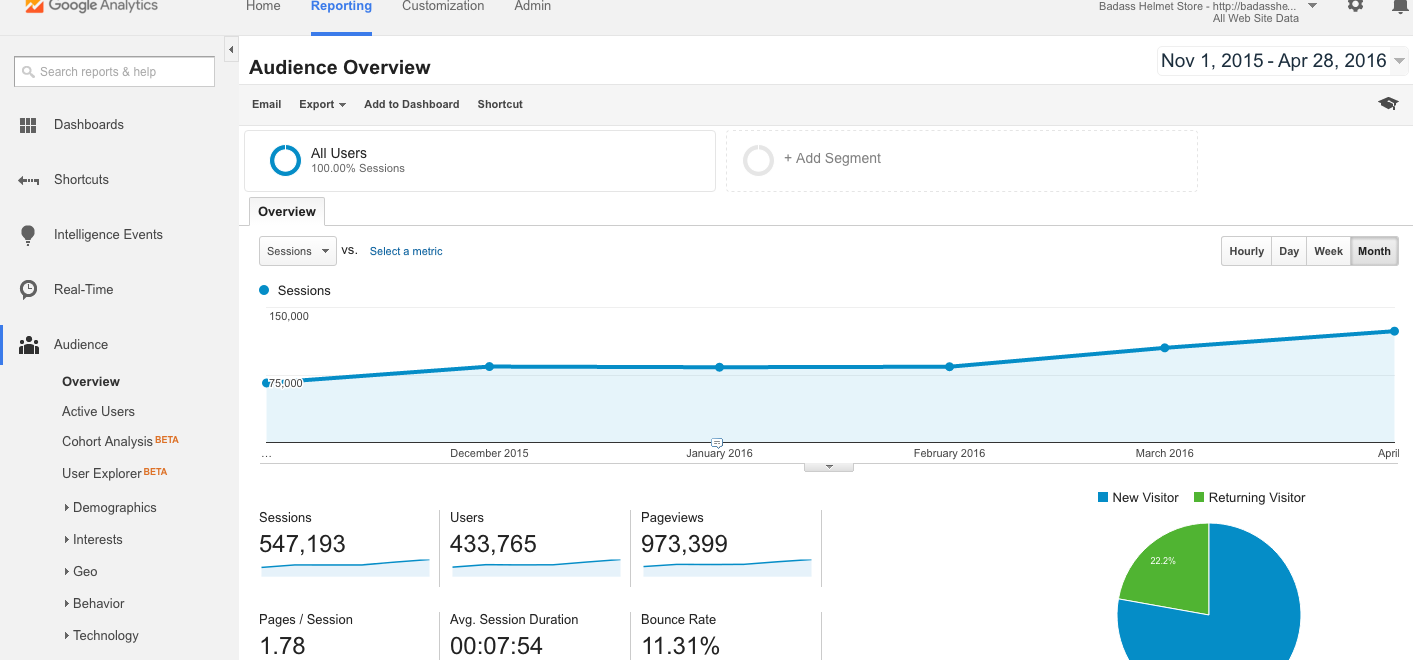Select the Overview tab above the chart

(x=287, y=212)
